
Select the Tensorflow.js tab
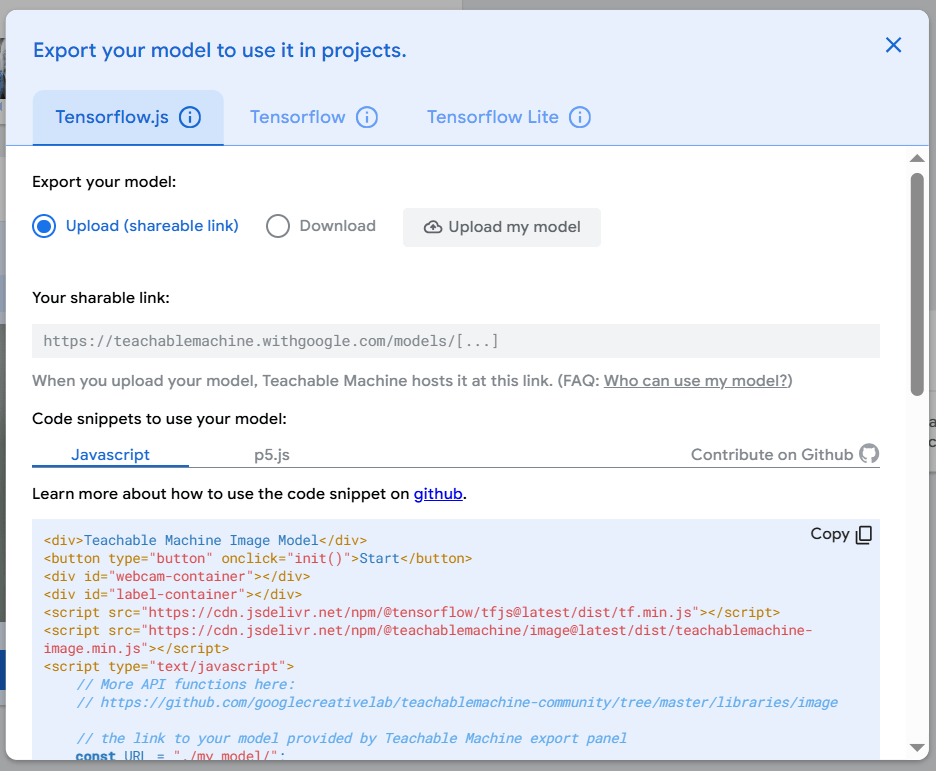coord(111,117)
